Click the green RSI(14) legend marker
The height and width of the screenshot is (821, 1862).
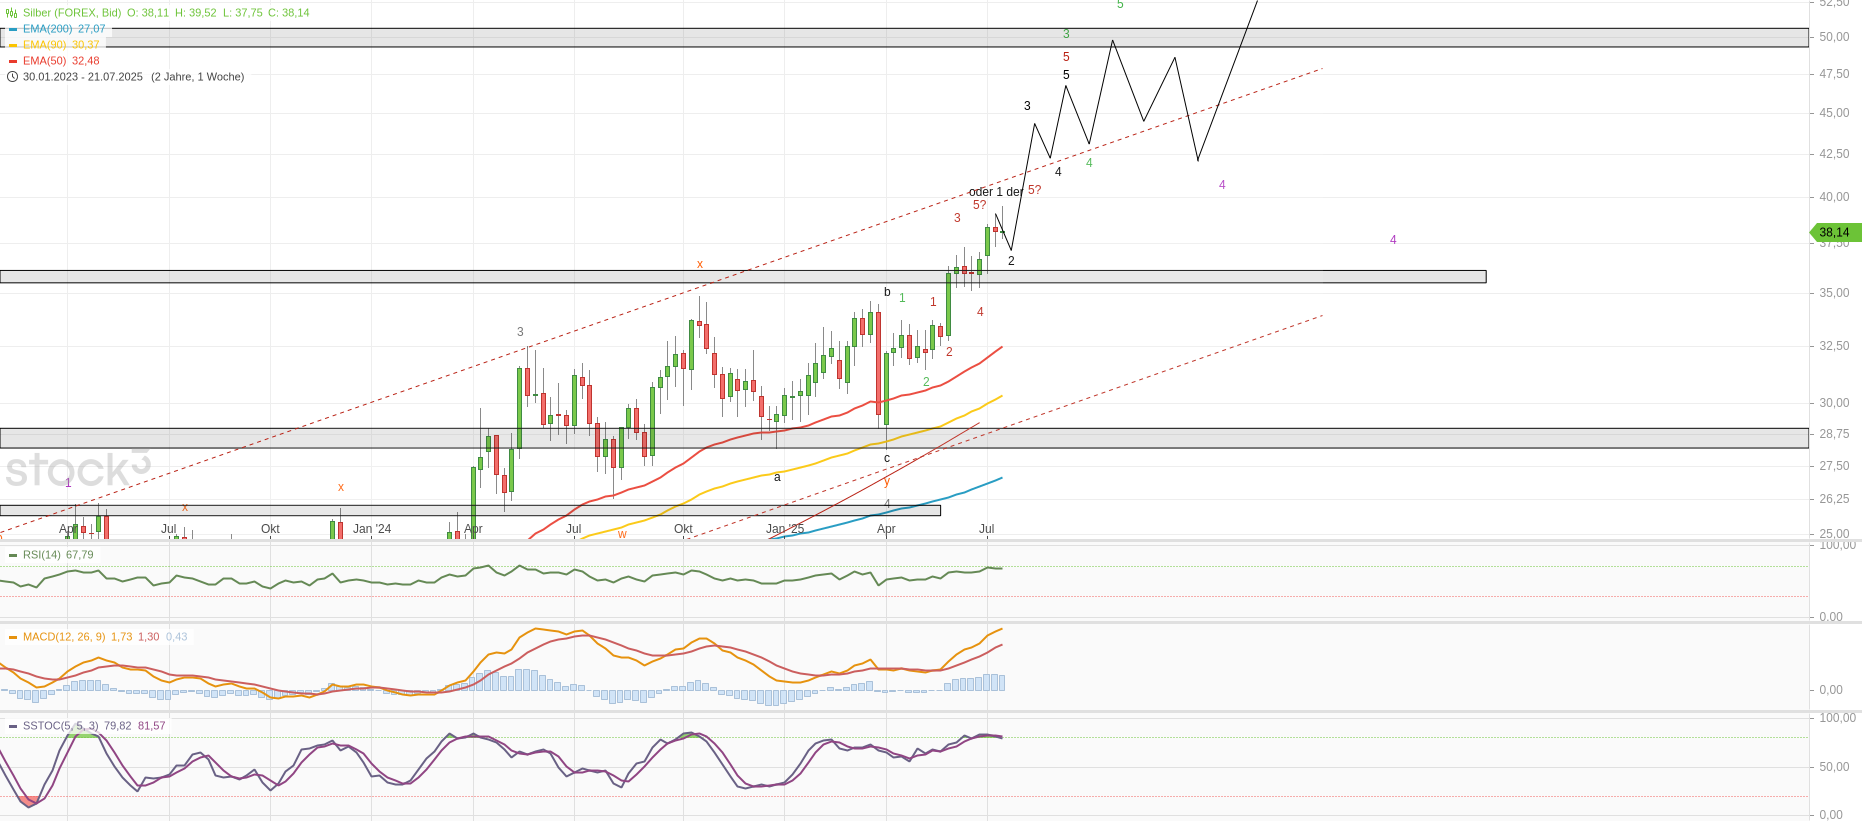[x=13, y=555]
